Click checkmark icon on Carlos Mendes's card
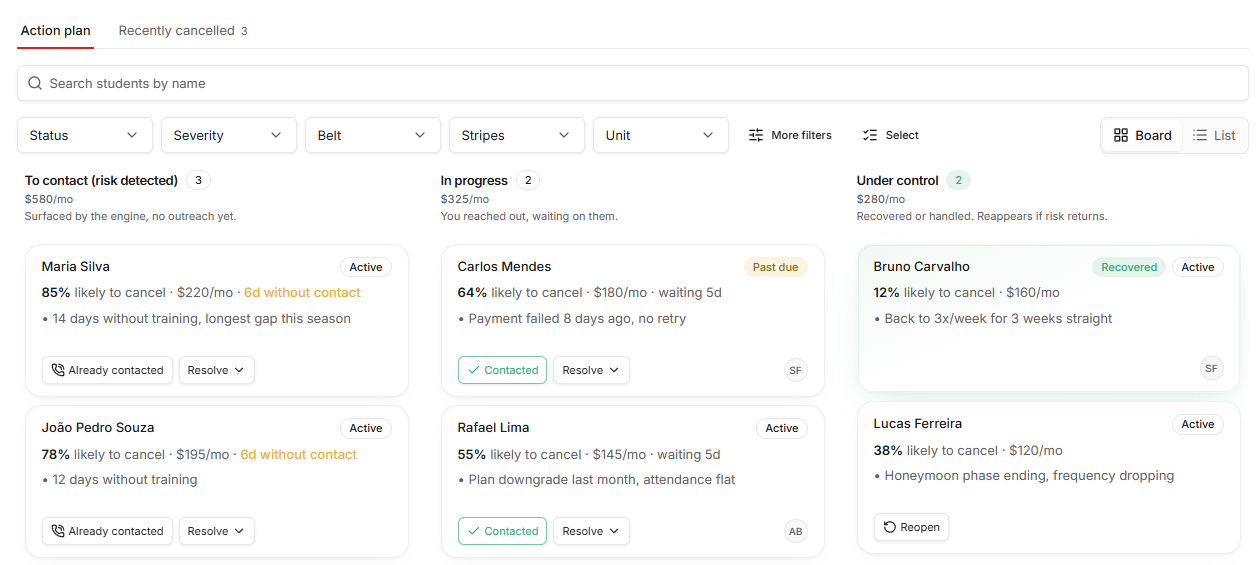 474,370
